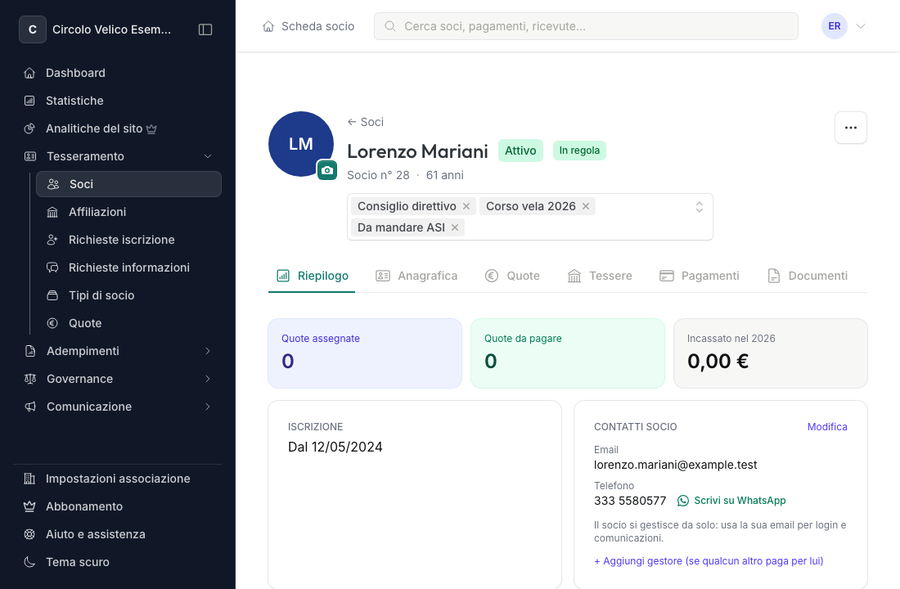Open the Pagamenti tab
900x589 pixels.
[699, 276]
